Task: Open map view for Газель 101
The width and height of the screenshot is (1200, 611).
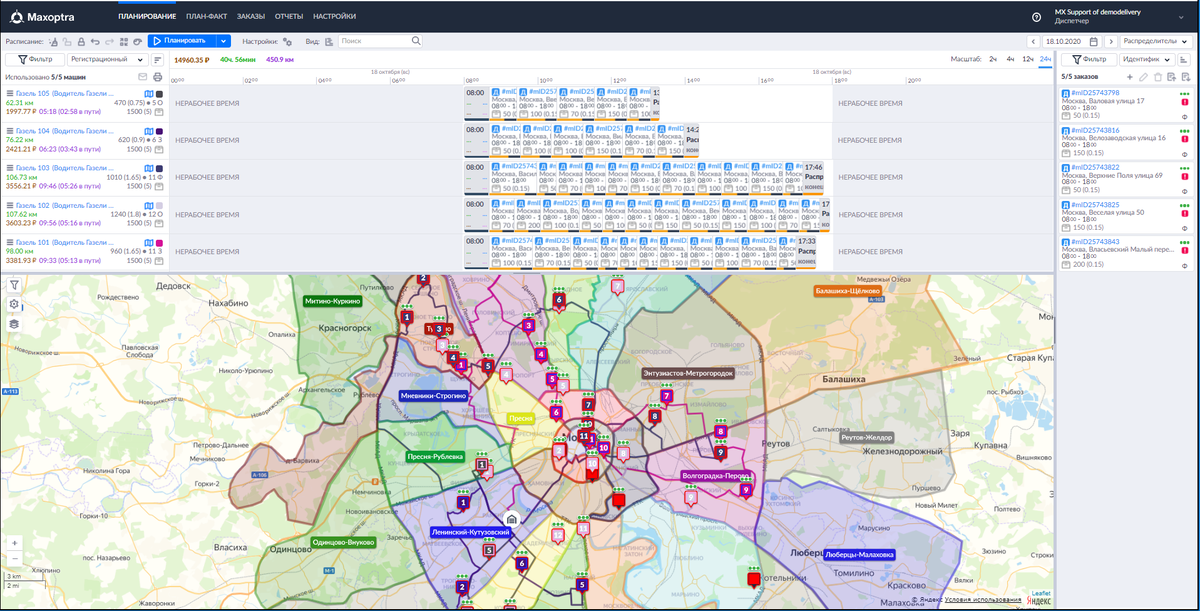Action: click(x=148, y=243)
